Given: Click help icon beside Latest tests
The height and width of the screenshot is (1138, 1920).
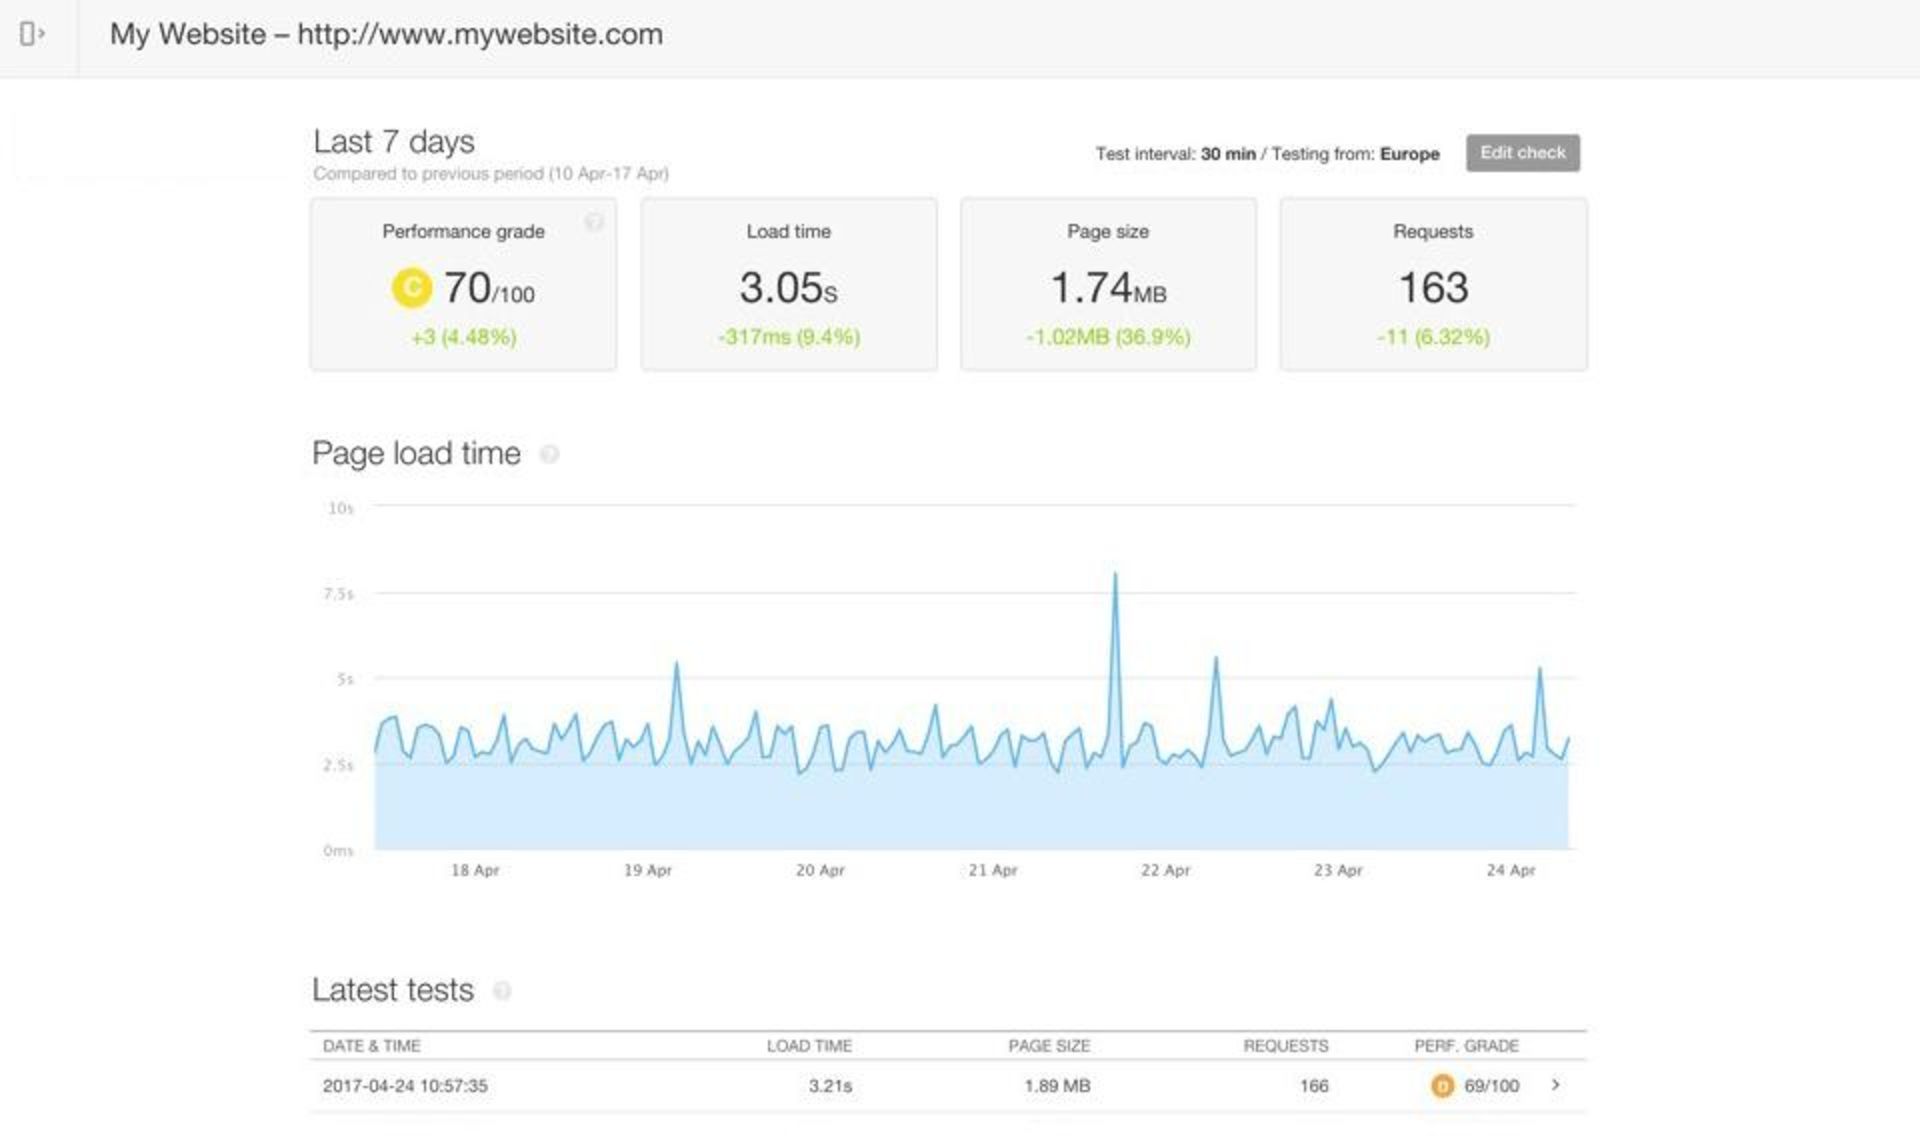Looking at the screenshot, I should click(x=502, y=990).
